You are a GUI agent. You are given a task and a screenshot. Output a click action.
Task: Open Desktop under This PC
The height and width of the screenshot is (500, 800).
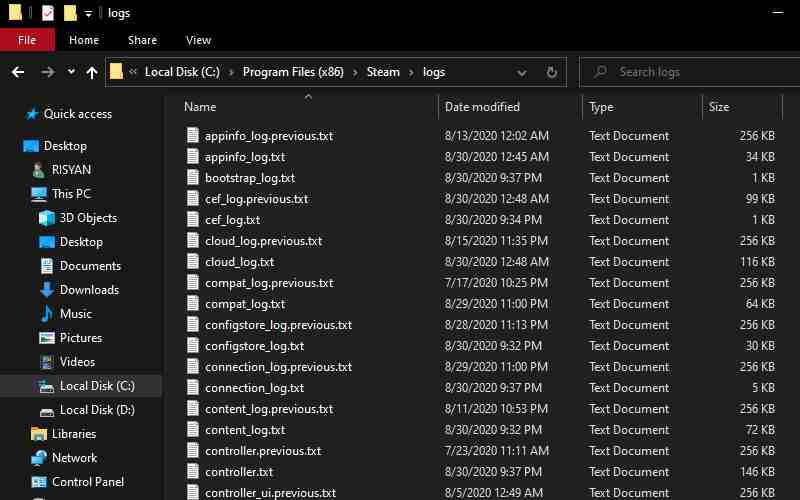point(81,242)
